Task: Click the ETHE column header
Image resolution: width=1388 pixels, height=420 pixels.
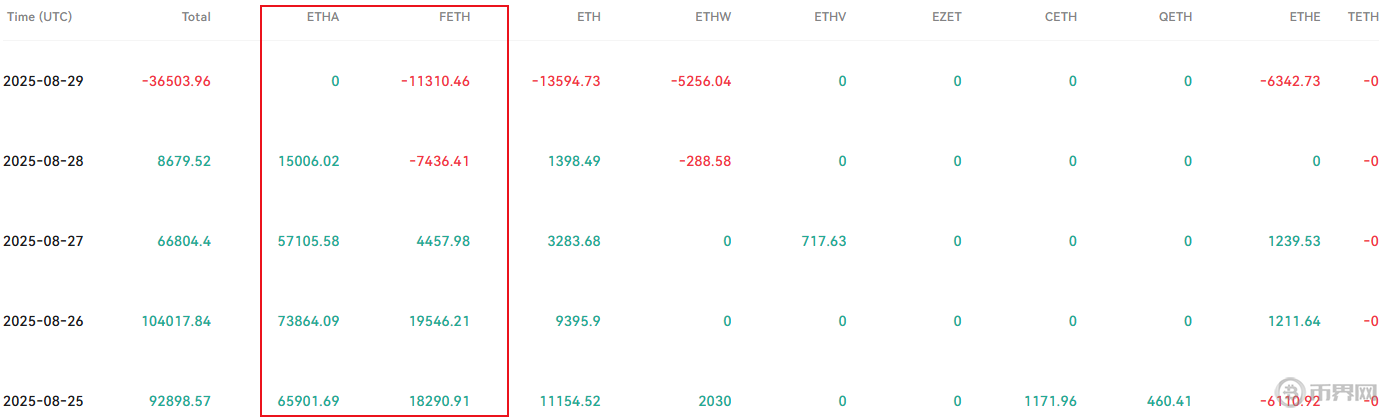Action: [1304, 17]
